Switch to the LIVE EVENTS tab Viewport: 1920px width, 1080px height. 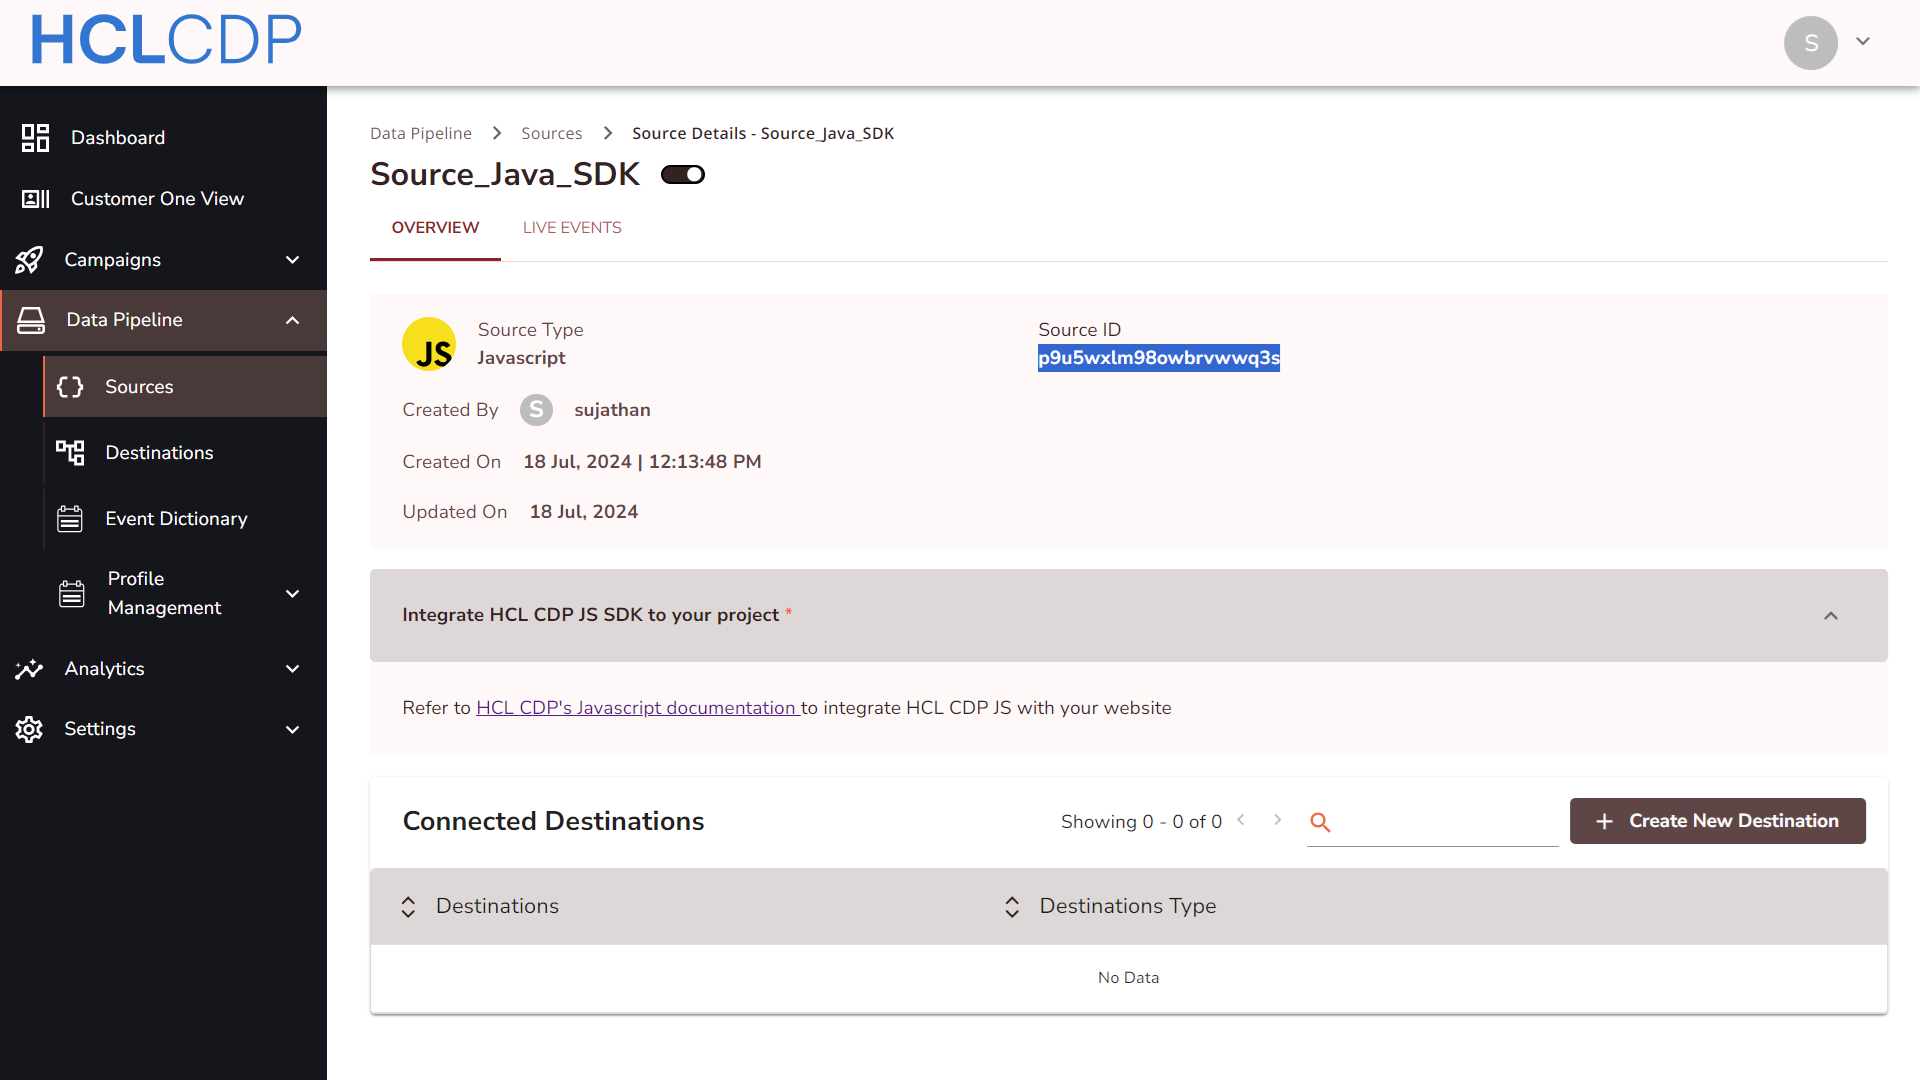(572, 227)
